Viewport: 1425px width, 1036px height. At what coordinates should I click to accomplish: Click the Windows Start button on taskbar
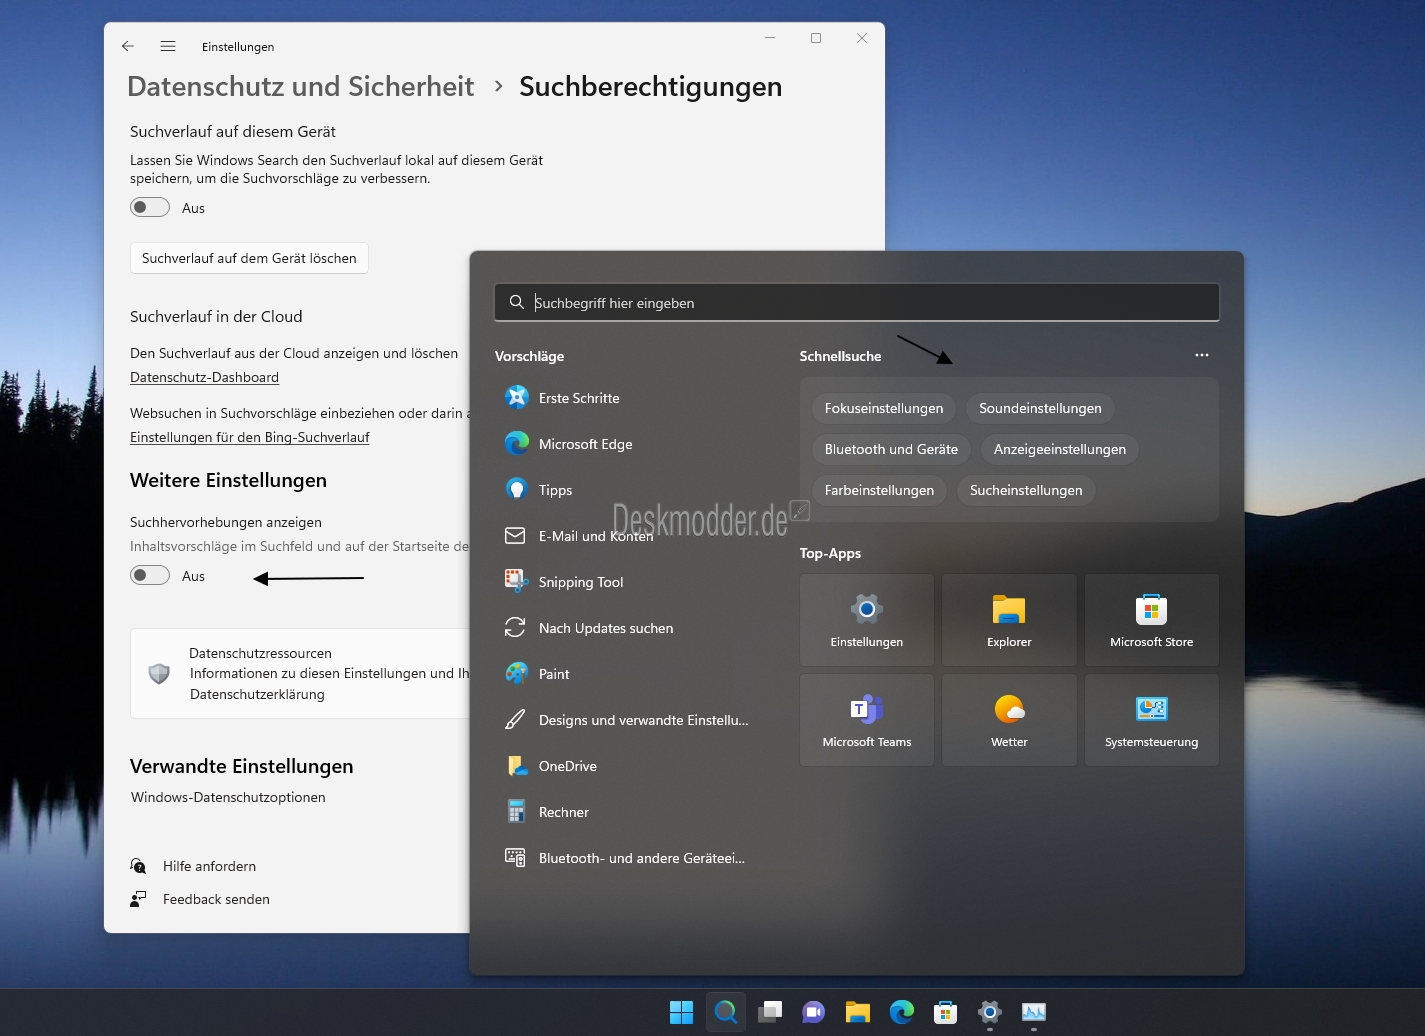682,1012
